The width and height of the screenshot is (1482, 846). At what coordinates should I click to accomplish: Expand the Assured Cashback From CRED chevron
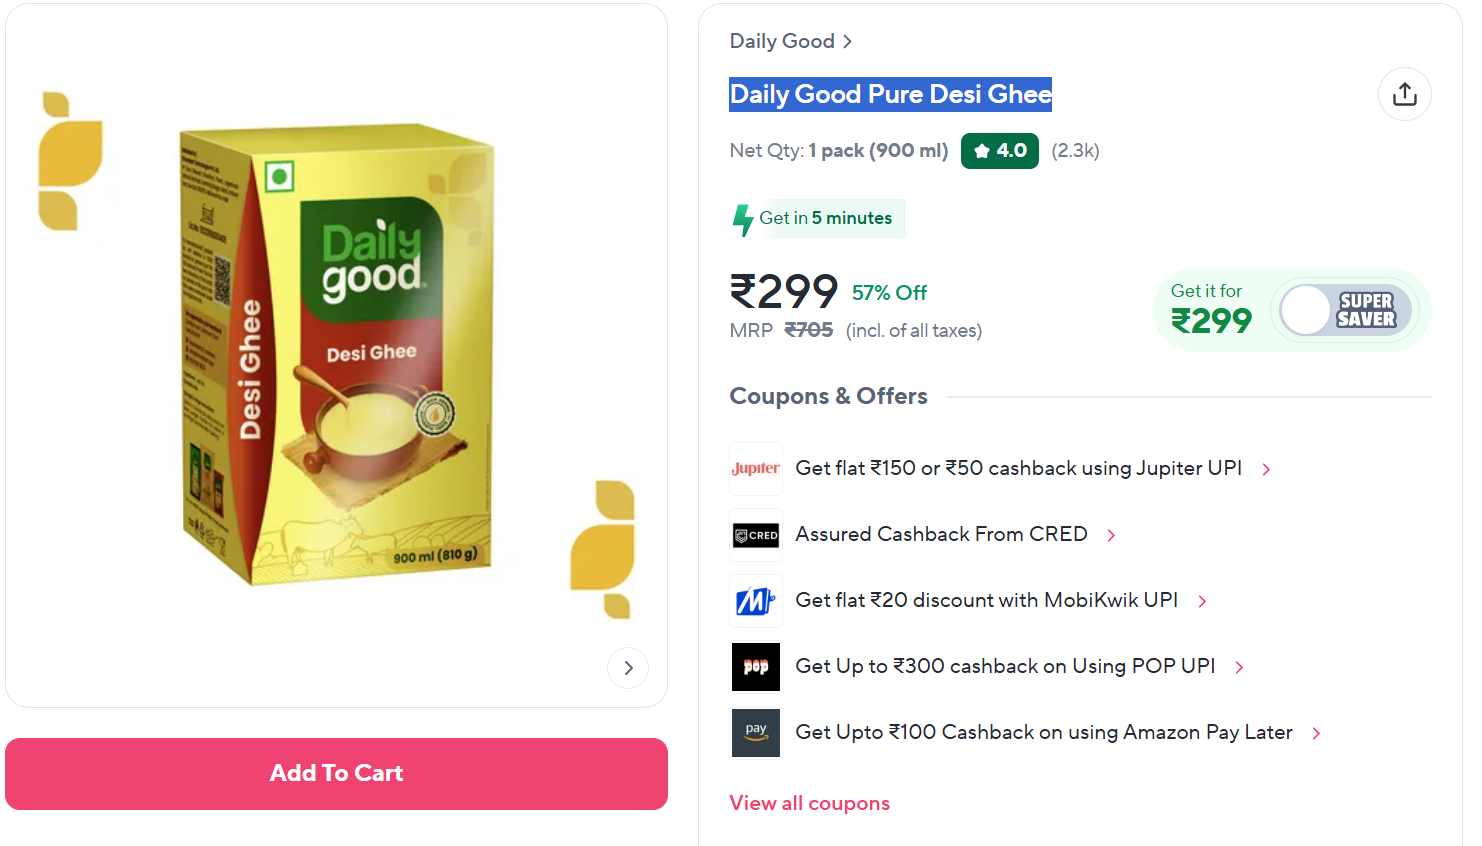pyautogui.click(x=1111, y=535)
